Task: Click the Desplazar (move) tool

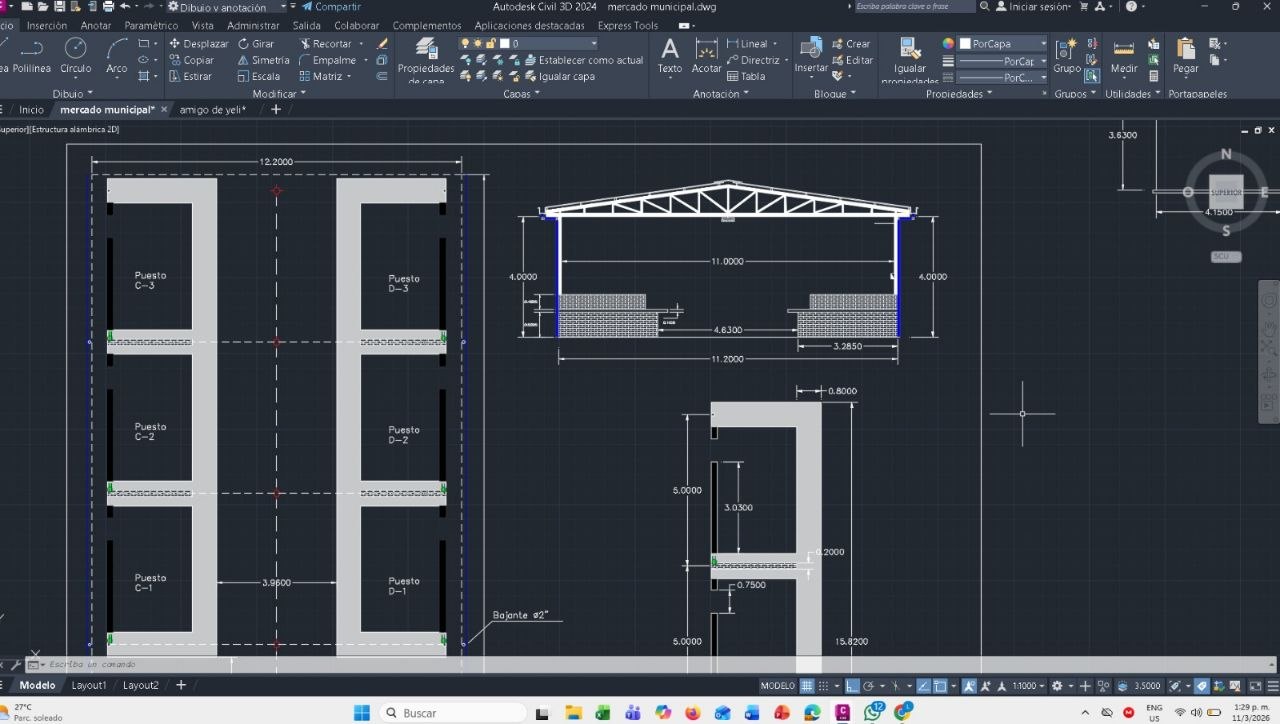Action: click(199, 44)
